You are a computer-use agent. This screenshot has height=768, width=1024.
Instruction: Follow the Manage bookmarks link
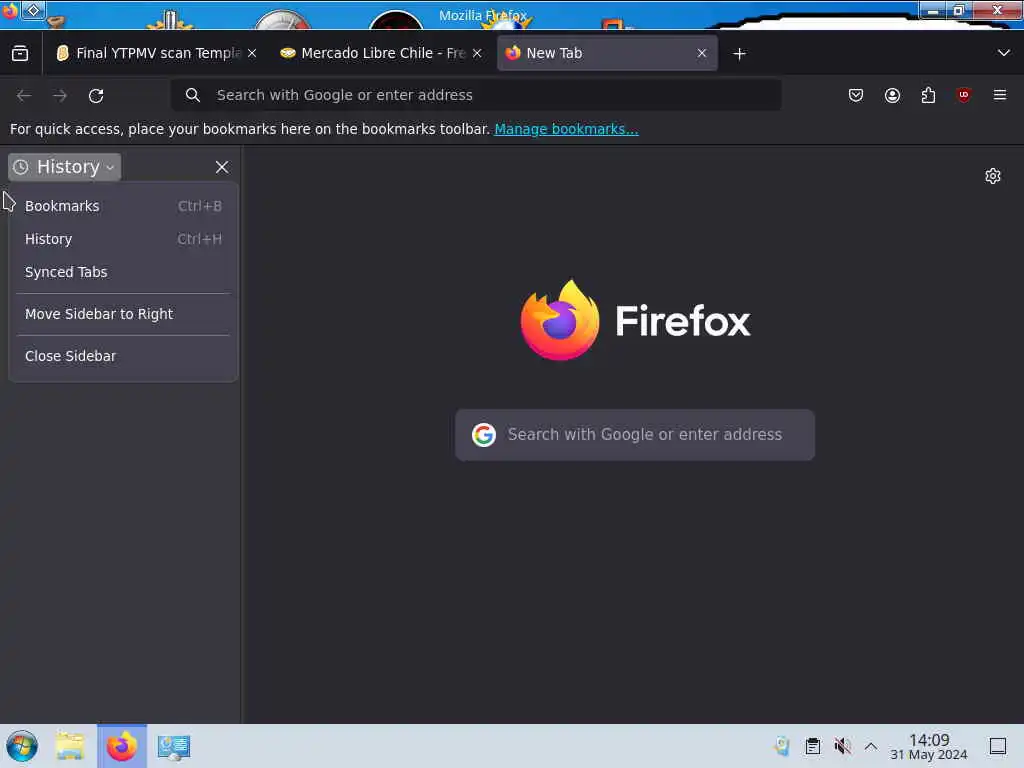[566, 129]
